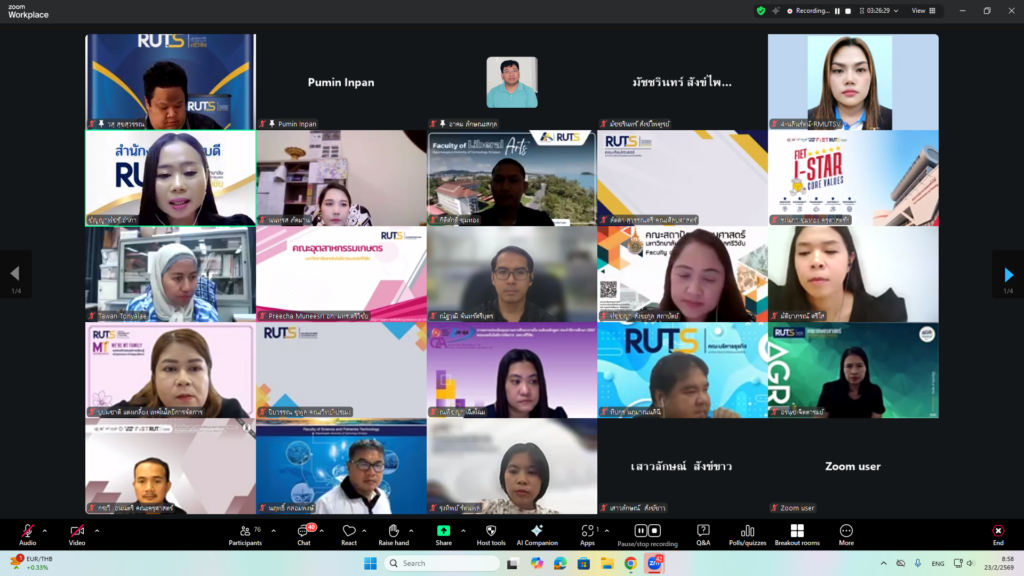Open the Participants panel
The height and width of the screenshot is (576, 1024).
[x=244, y=531]
